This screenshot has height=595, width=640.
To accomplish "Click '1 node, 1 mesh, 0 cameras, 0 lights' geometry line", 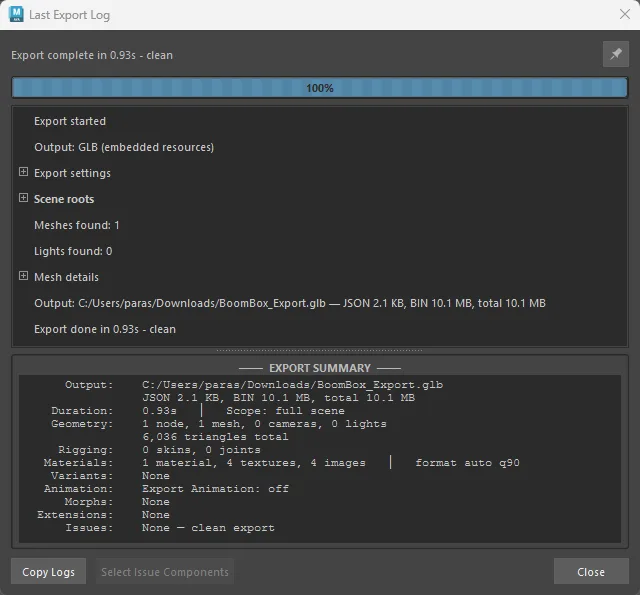I will (264, 424).
